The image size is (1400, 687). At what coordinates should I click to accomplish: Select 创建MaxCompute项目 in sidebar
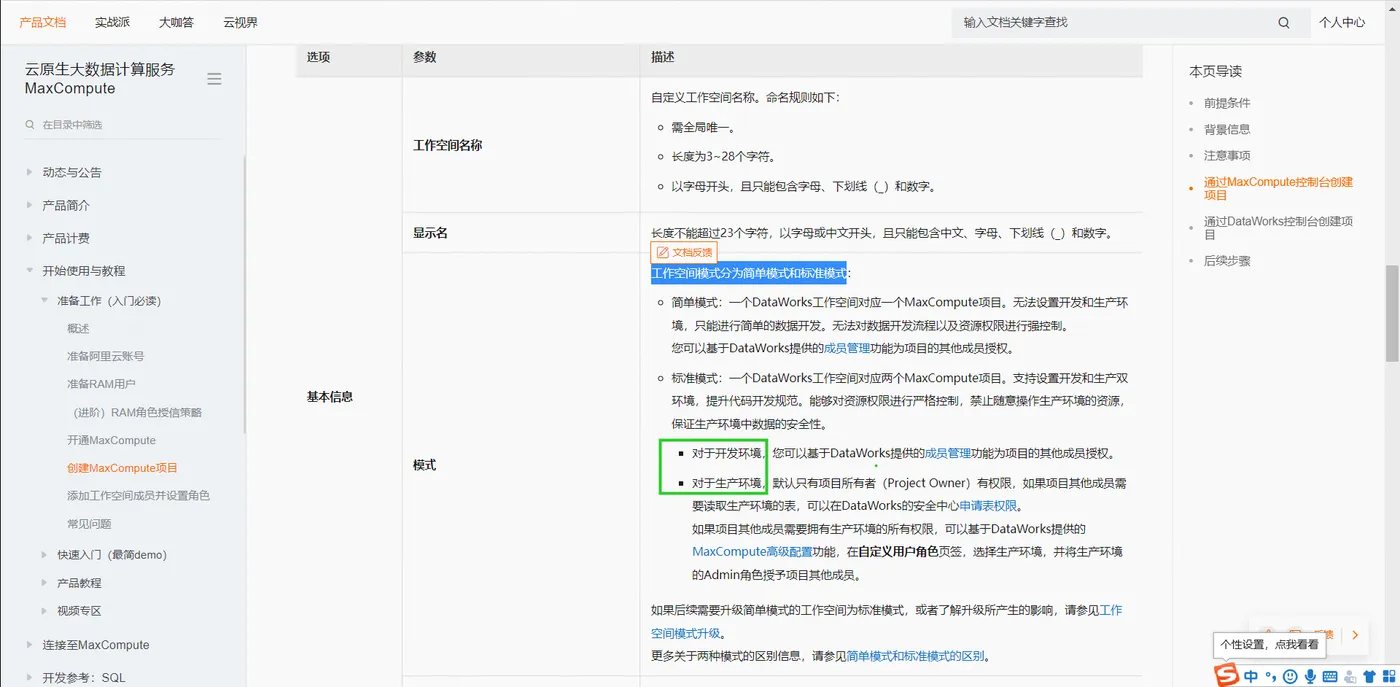(x=122, y=468)
